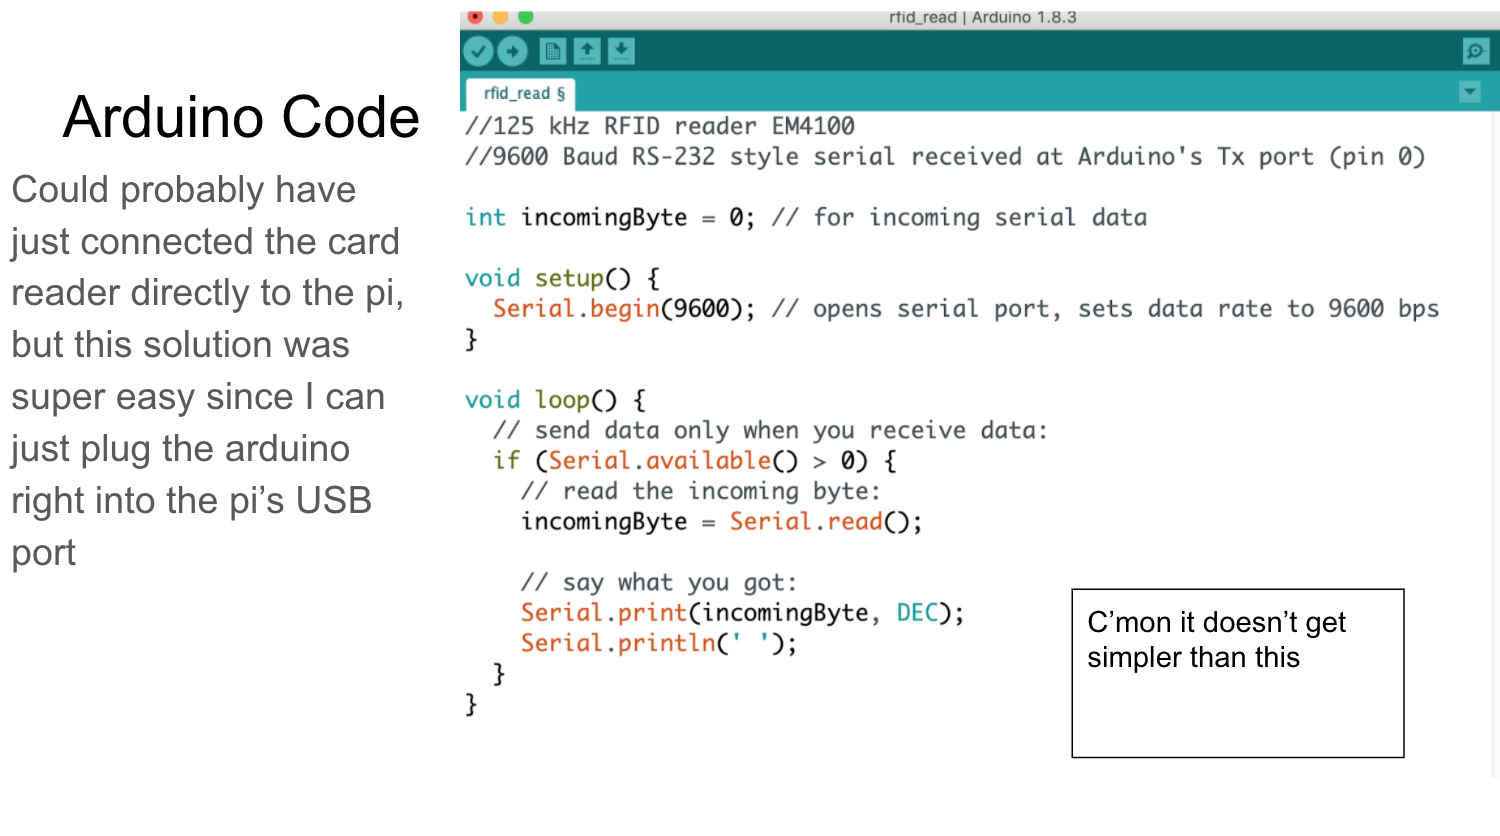Click the comment '//125 kHz RFID reader EM4100'
The image size is (1500, 836).
660,126
